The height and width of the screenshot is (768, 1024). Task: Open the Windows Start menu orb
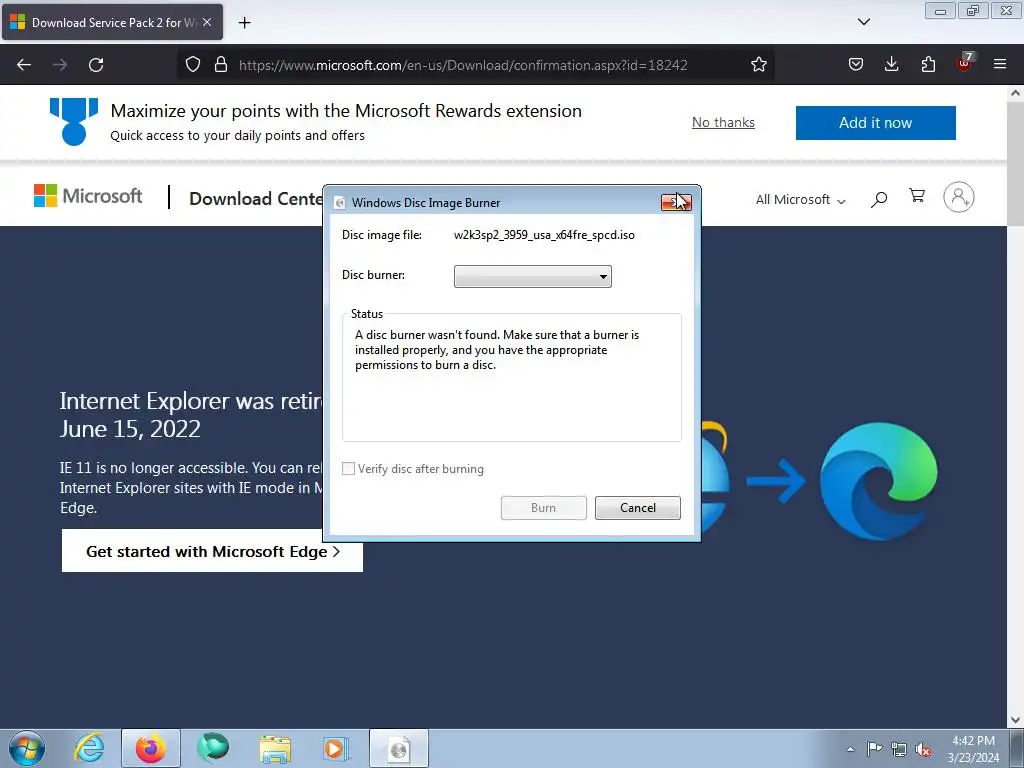[27, 748]
